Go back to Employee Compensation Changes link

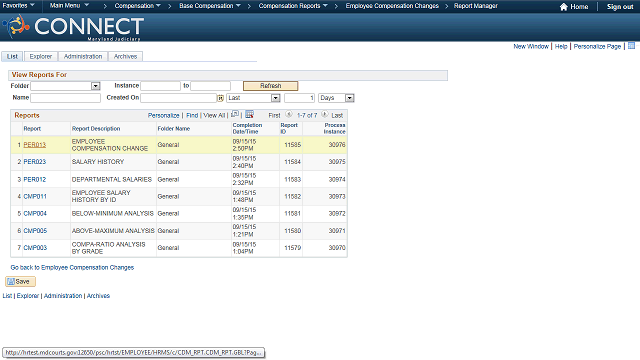point(72,268)
